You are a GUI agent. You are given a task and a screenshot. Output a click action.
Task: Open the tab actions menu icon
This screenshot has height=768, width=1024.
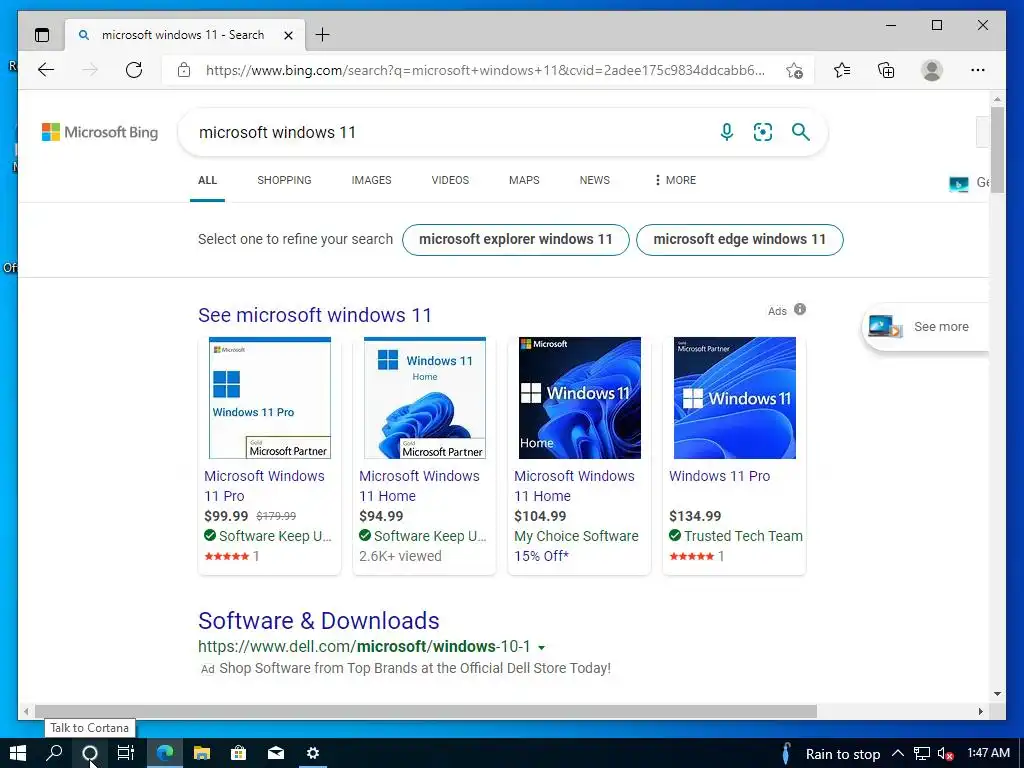(x=42, y=35)
